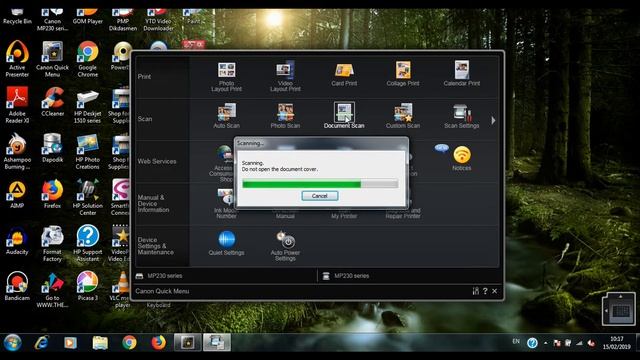Viewport: 640px width, 360px height.
Task: Open Canon Quick Menu shortcut widget at corner
Action: pyautogui.click(x=618, y=309)
